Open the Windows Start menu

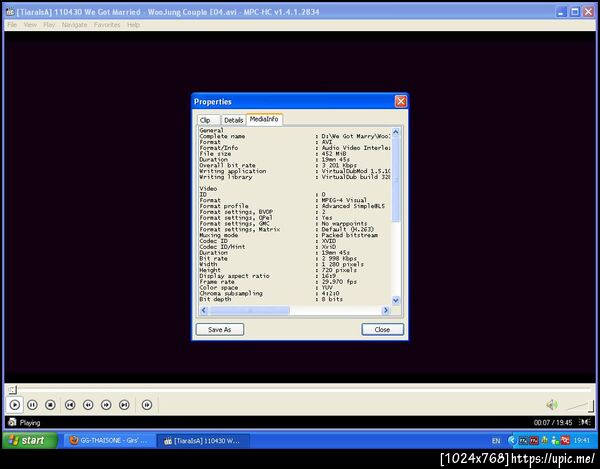point(30,440)
